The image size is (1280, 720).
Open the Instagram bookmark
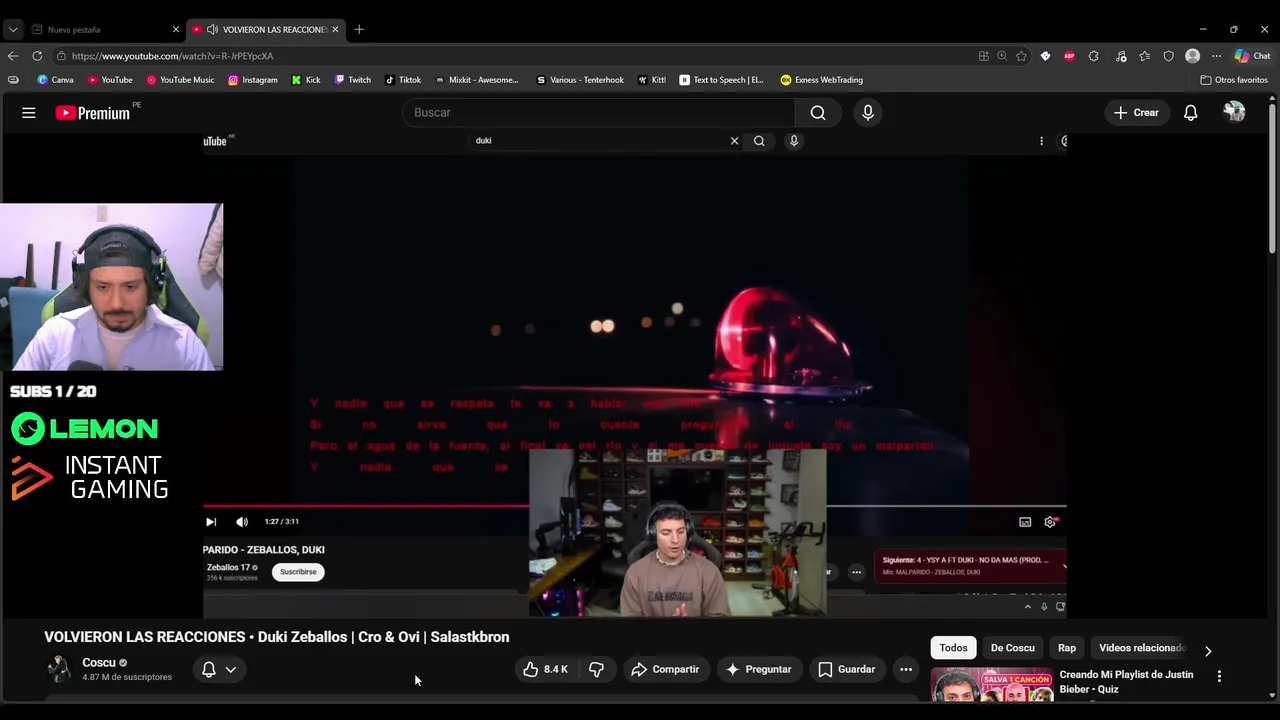(x=253, y=80)
